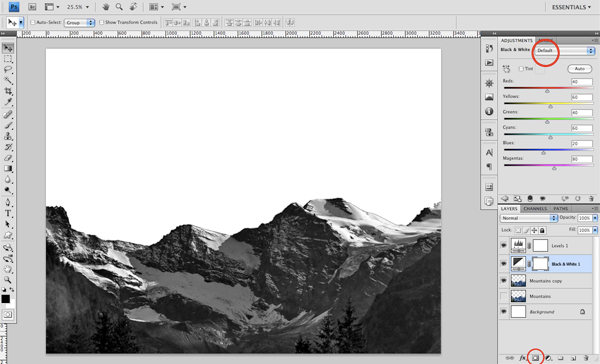The height and width of the screenshot is (364, 600).
Task: Select the Eraser tool
Action: coord(8,158)
